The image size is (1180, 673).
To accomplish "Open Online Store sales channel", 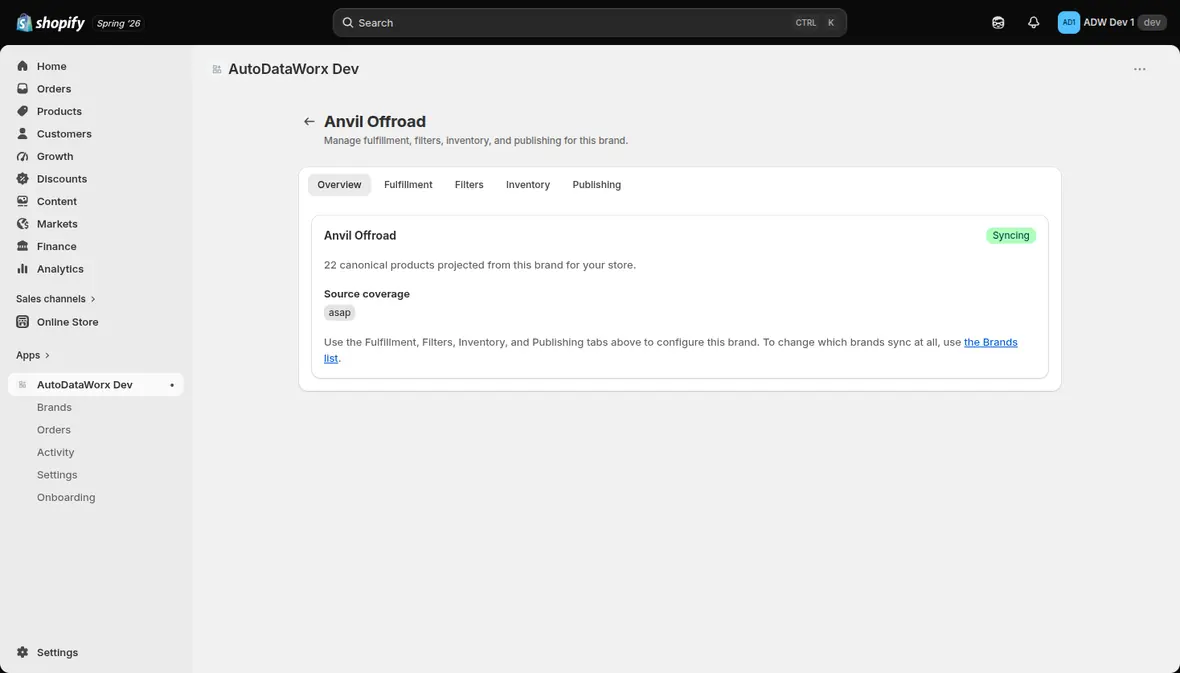I will [68, 322].
